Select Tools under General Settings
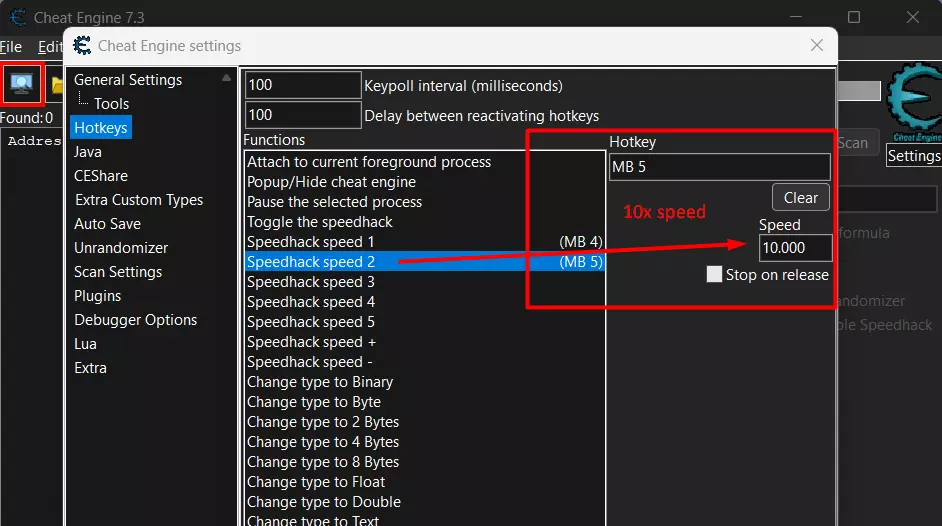 pyautogui.click(x=111, y=104)
